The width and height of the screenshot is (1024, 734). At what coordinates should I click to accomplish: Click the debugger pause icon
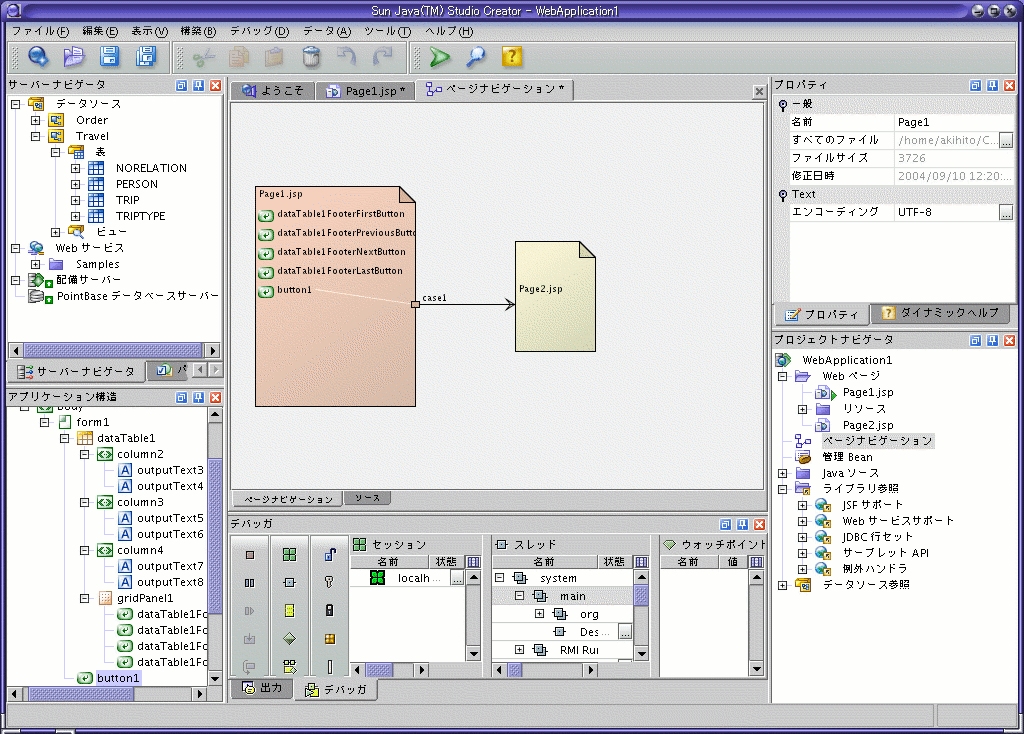click(249, 583)
